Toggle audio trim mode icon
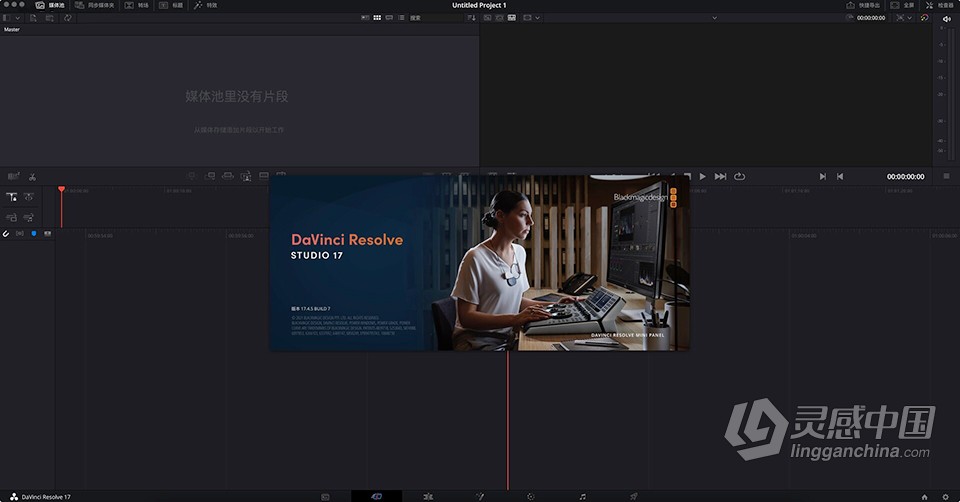 point(20,234)
